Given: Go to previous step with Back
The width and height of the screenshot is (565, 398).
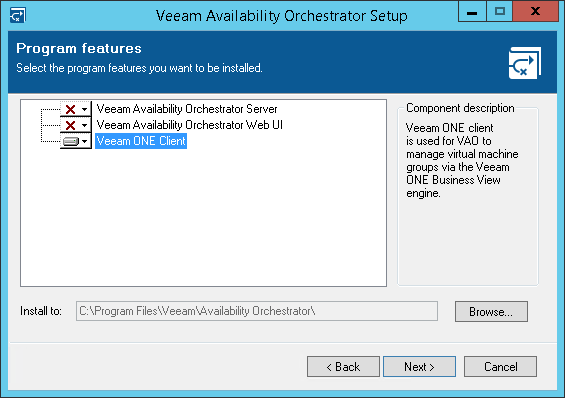Looking at the screenshot, I should coord(343,367).
